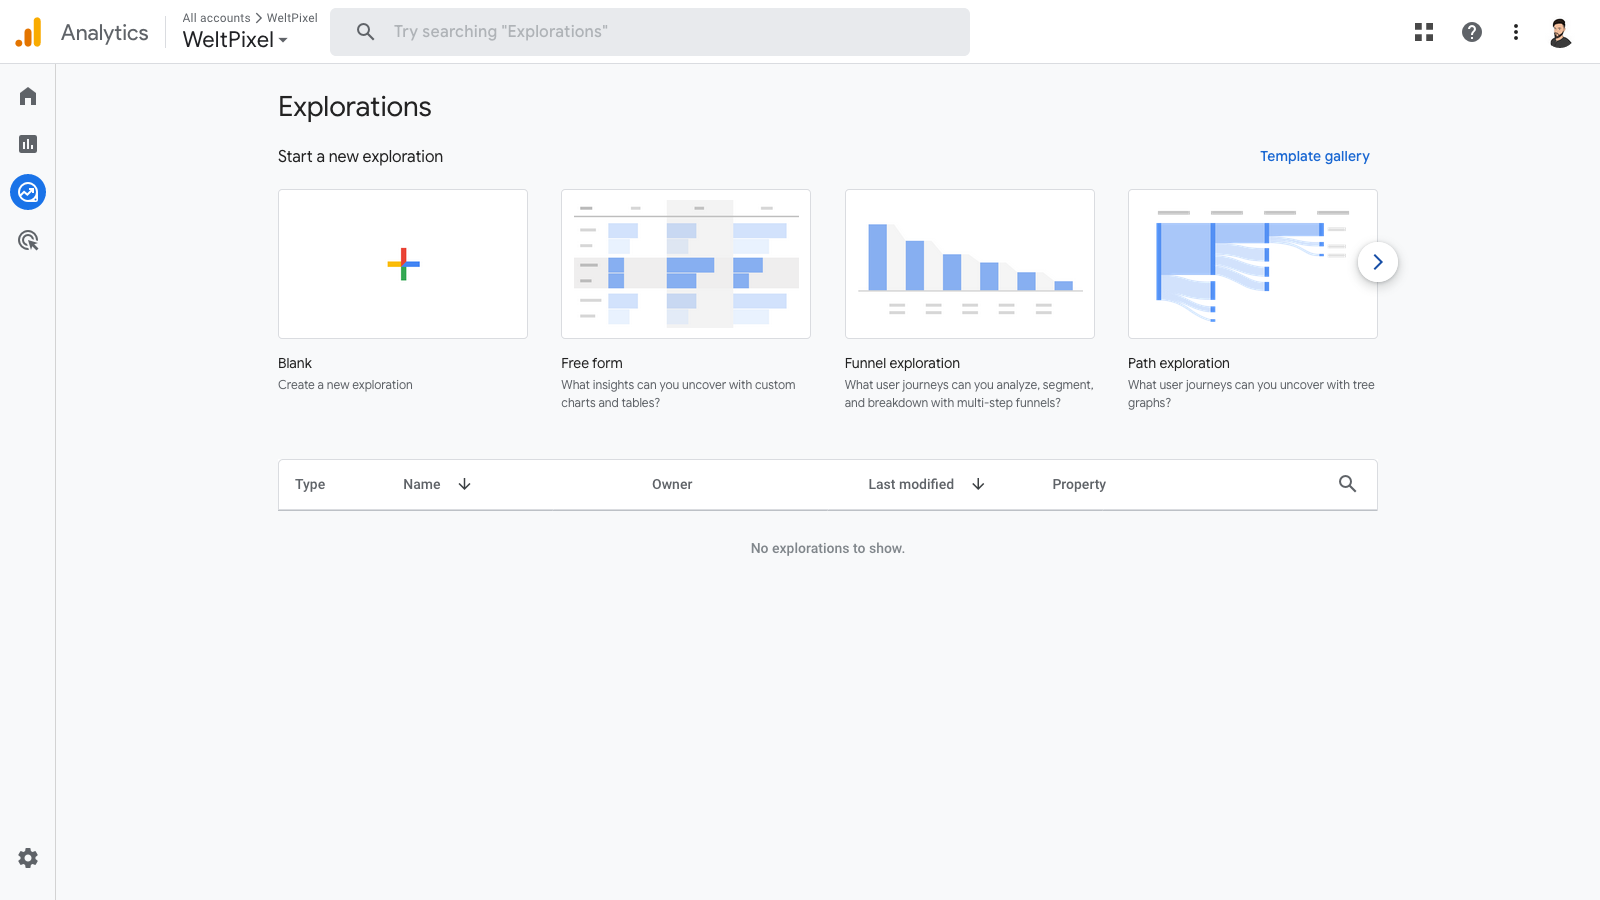Open the Template gallery link
Viewport: 1600px width, 900px height.
(x=1314, y=156)
